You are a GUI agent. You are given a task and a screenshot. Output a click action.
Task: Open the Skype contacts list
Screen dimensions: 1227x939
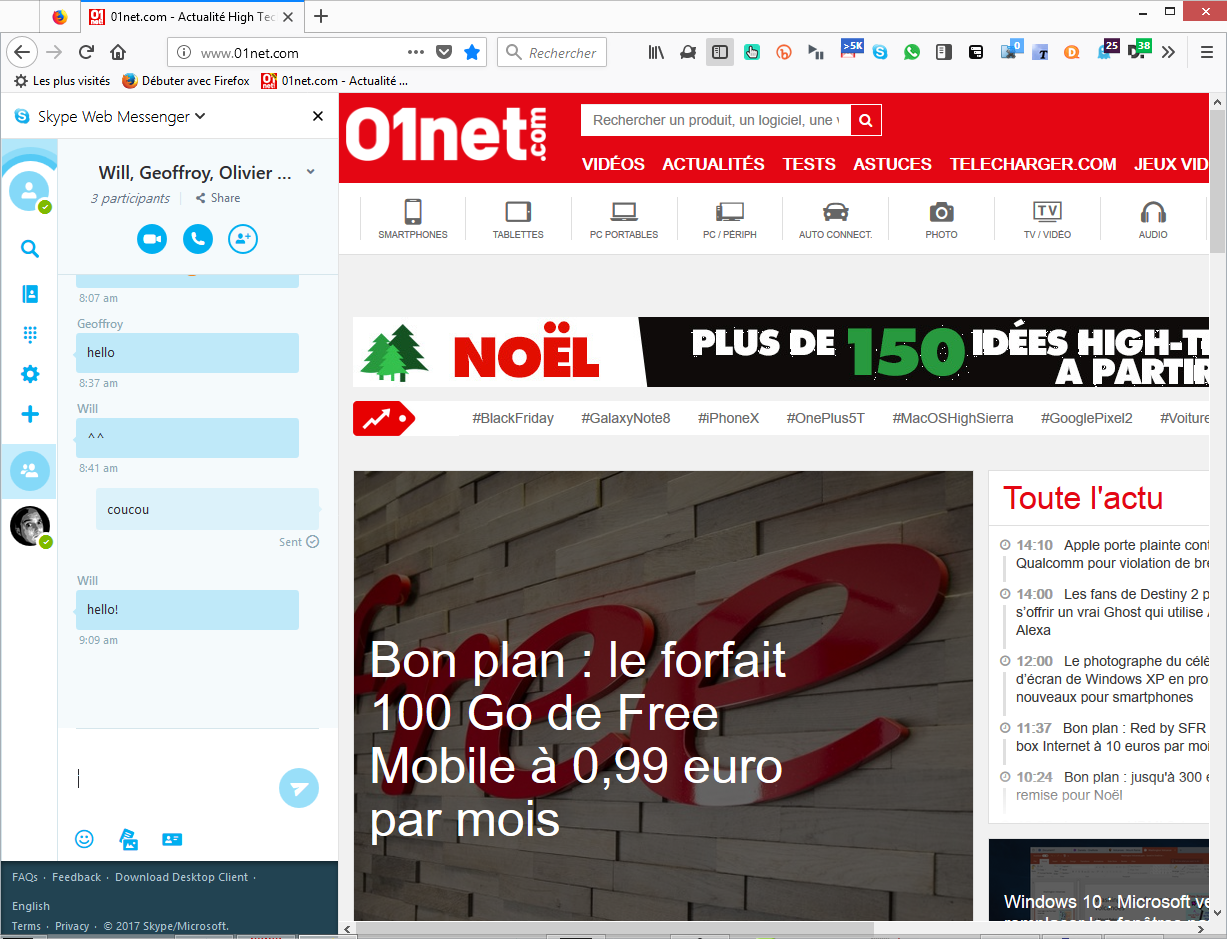point(30,294)
